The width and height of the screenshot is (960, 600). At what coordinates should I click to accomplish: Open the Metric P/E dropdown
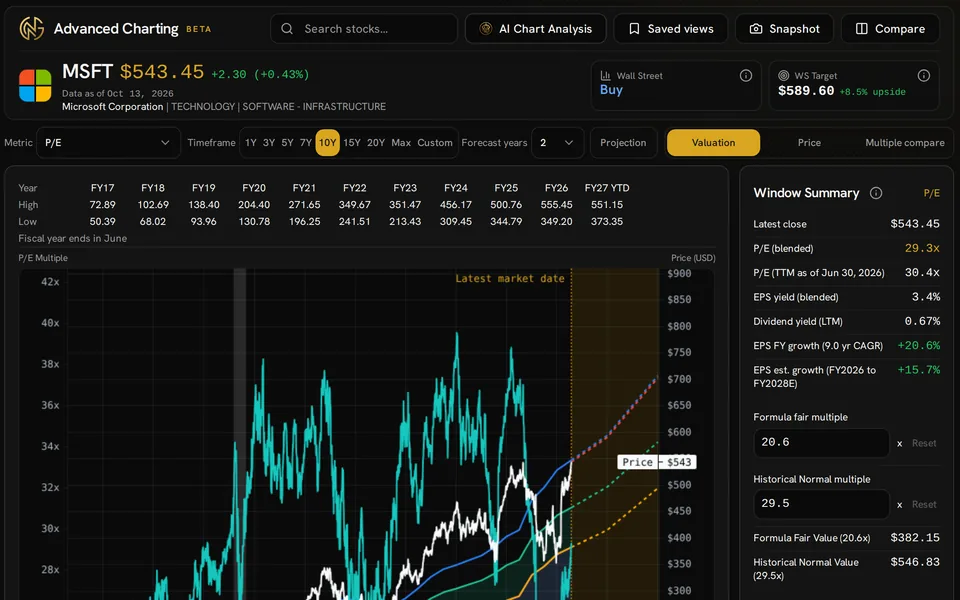108,143
